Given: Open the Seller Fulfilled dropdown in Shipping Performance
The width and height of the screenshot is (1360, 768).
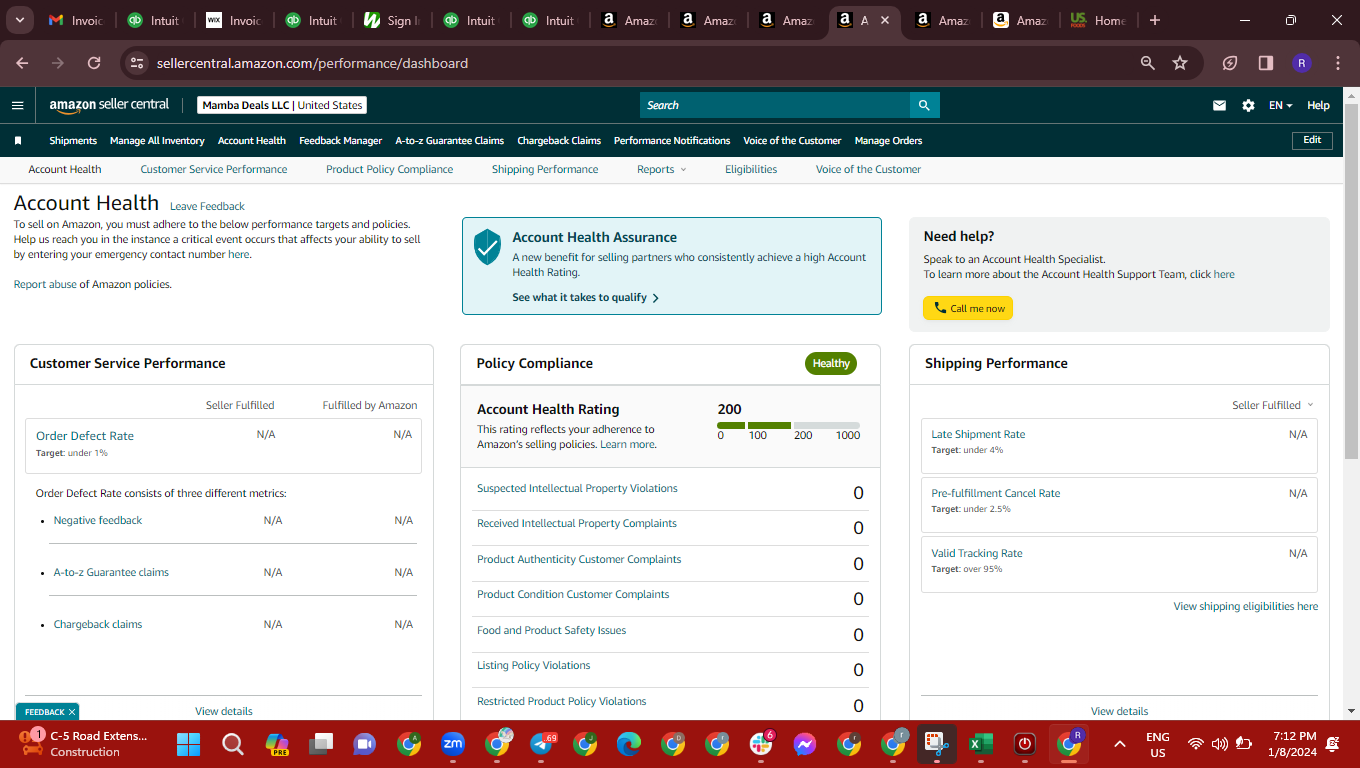Looking at the screenshot, I should point(1273,405).
